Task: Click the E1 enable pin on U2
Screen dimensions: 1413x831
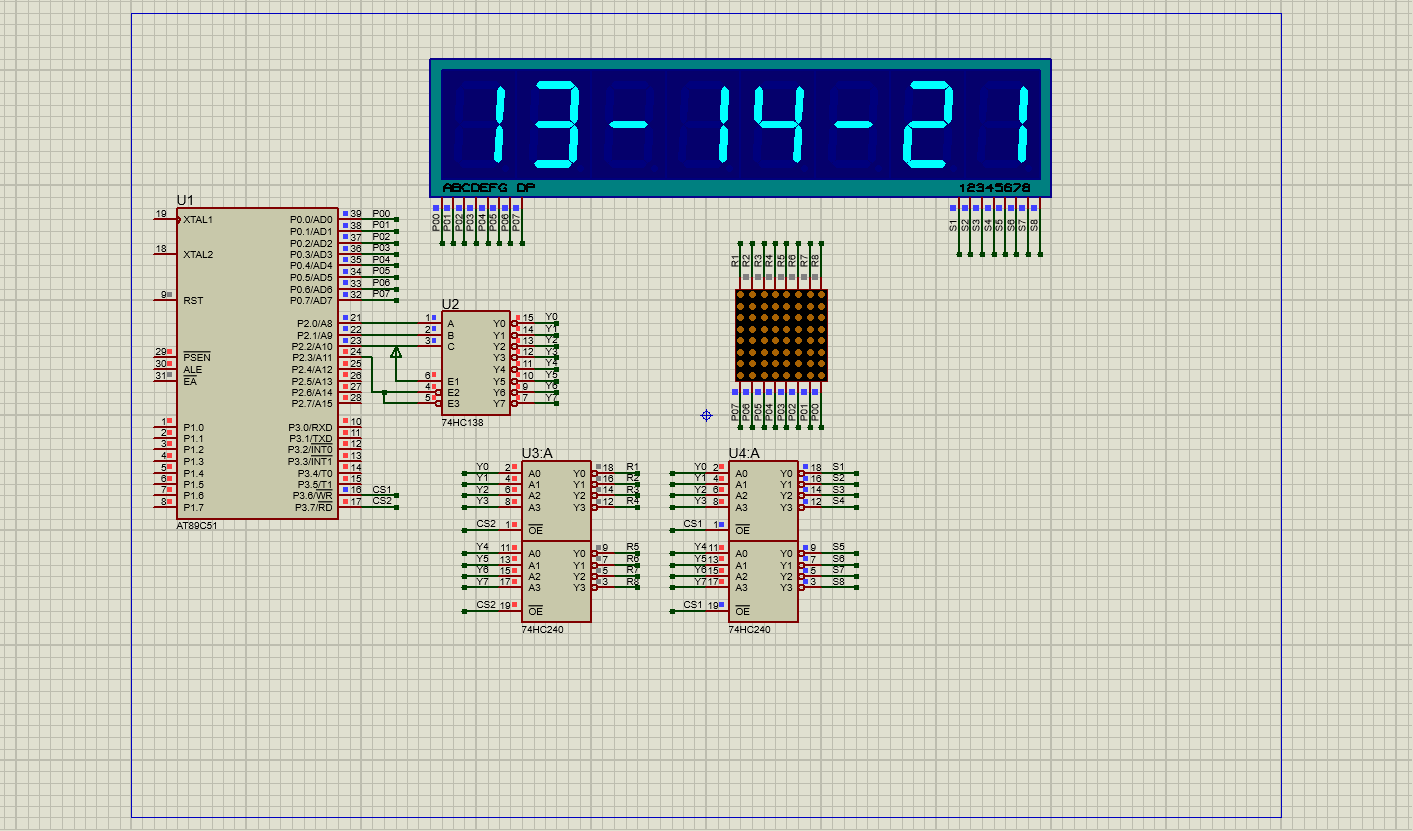Action: [x=453, y=381]
